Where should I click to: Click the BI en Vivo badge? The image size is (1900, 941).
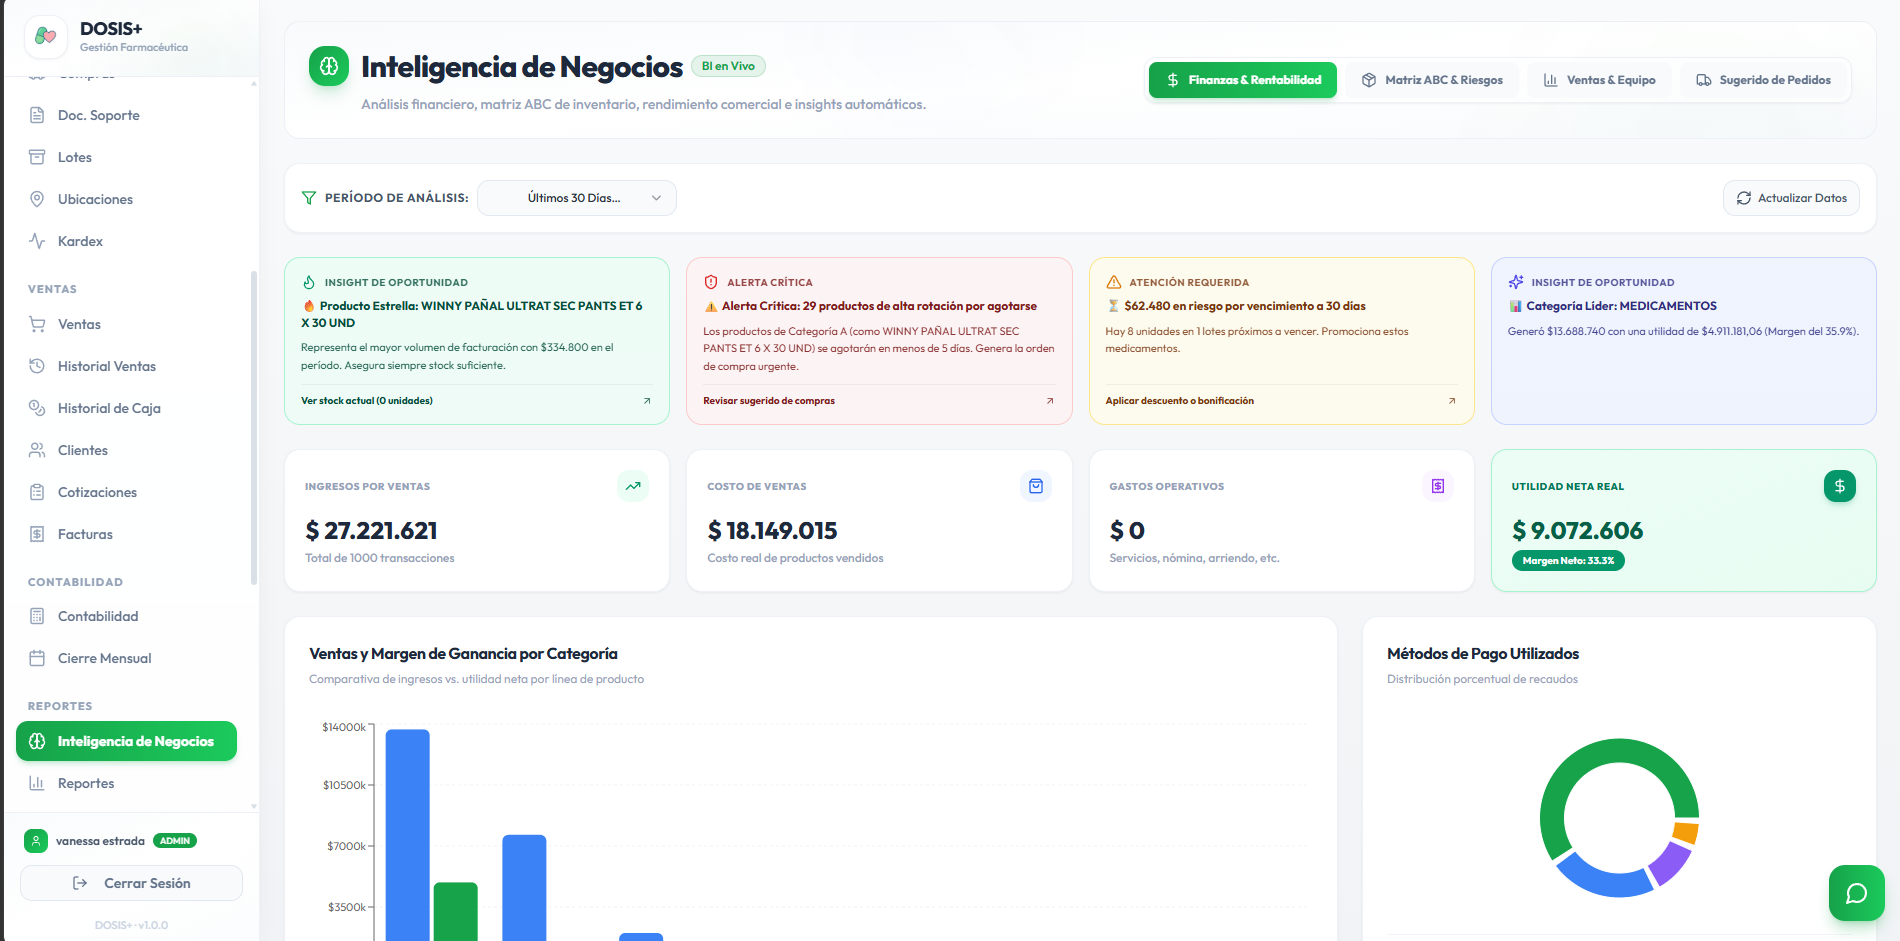click(728, 66)
